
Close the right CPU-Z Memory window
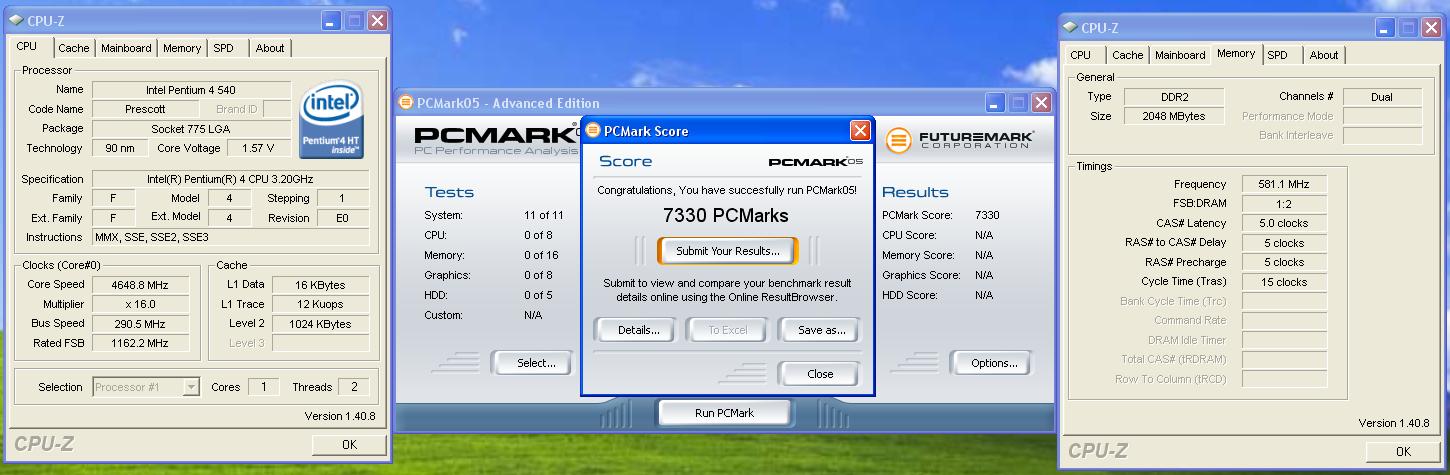click(x=1431, y=28)
